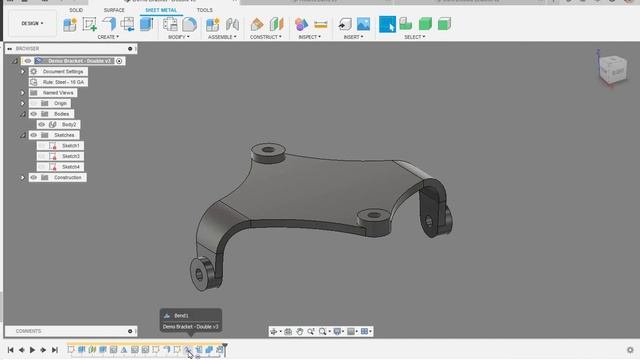Open the Create dropdown menu
Viewport: 640px width, 360px height.
108,37
